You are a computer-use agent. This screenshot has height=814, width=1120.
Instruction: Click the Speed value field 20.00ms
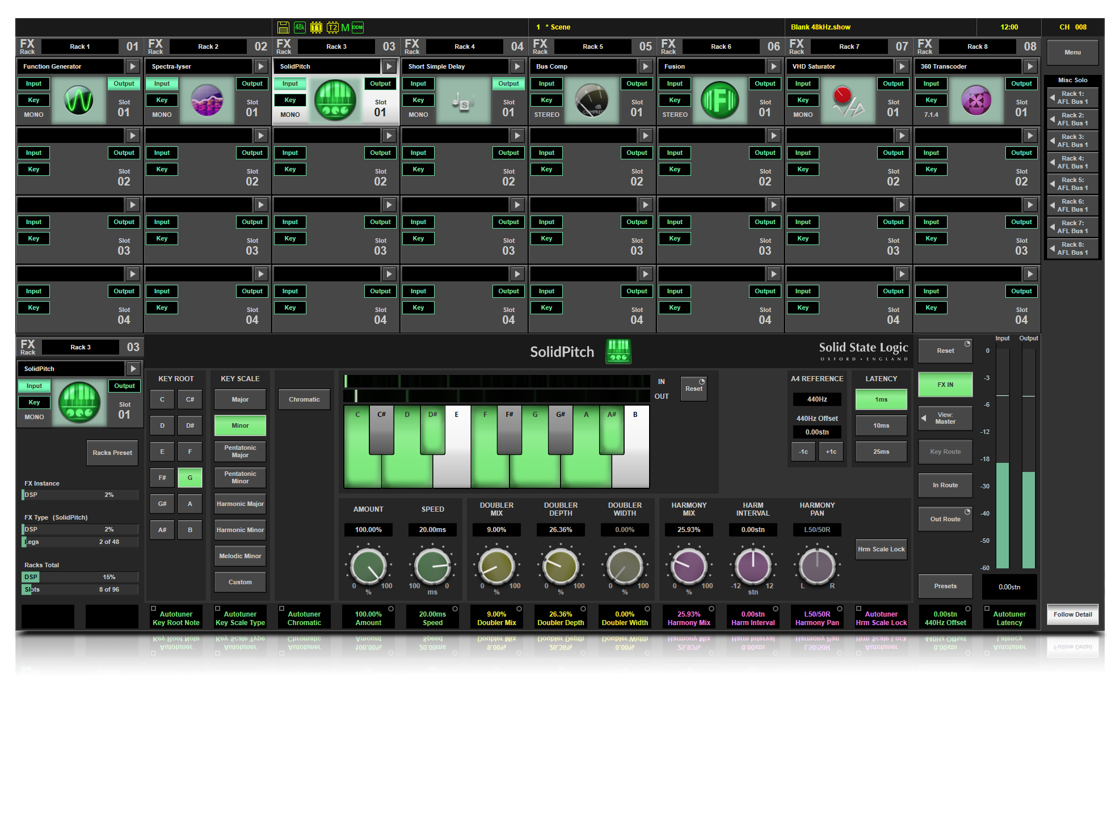pyautogui.click(x=432, y=530)
